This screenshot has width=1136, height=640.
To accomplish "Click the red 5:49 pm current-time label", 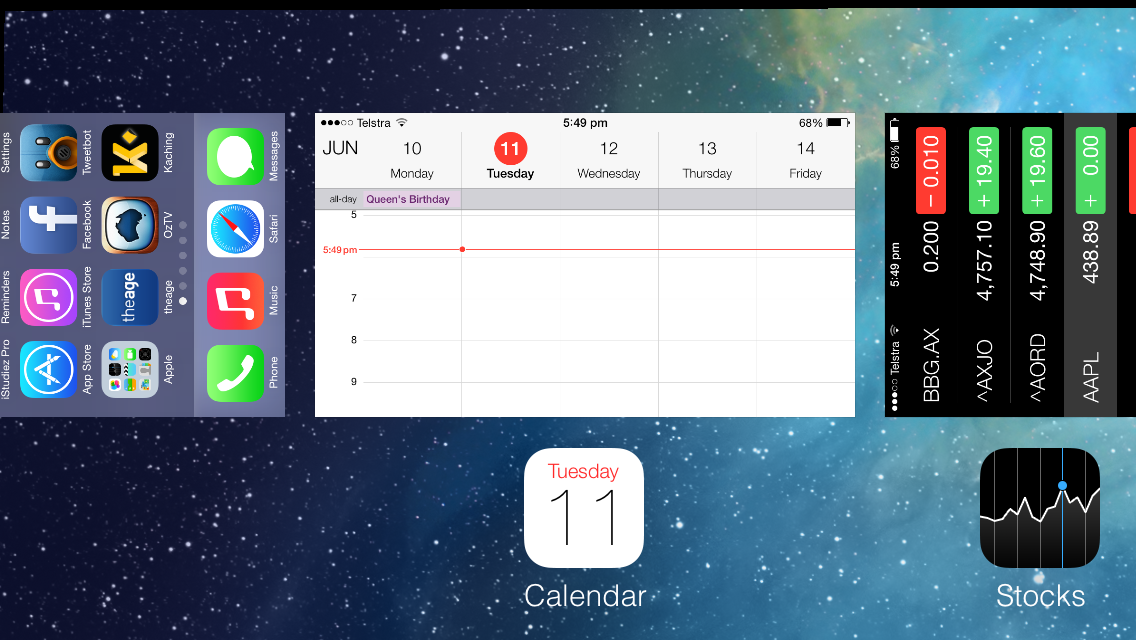I will (340, 250).
